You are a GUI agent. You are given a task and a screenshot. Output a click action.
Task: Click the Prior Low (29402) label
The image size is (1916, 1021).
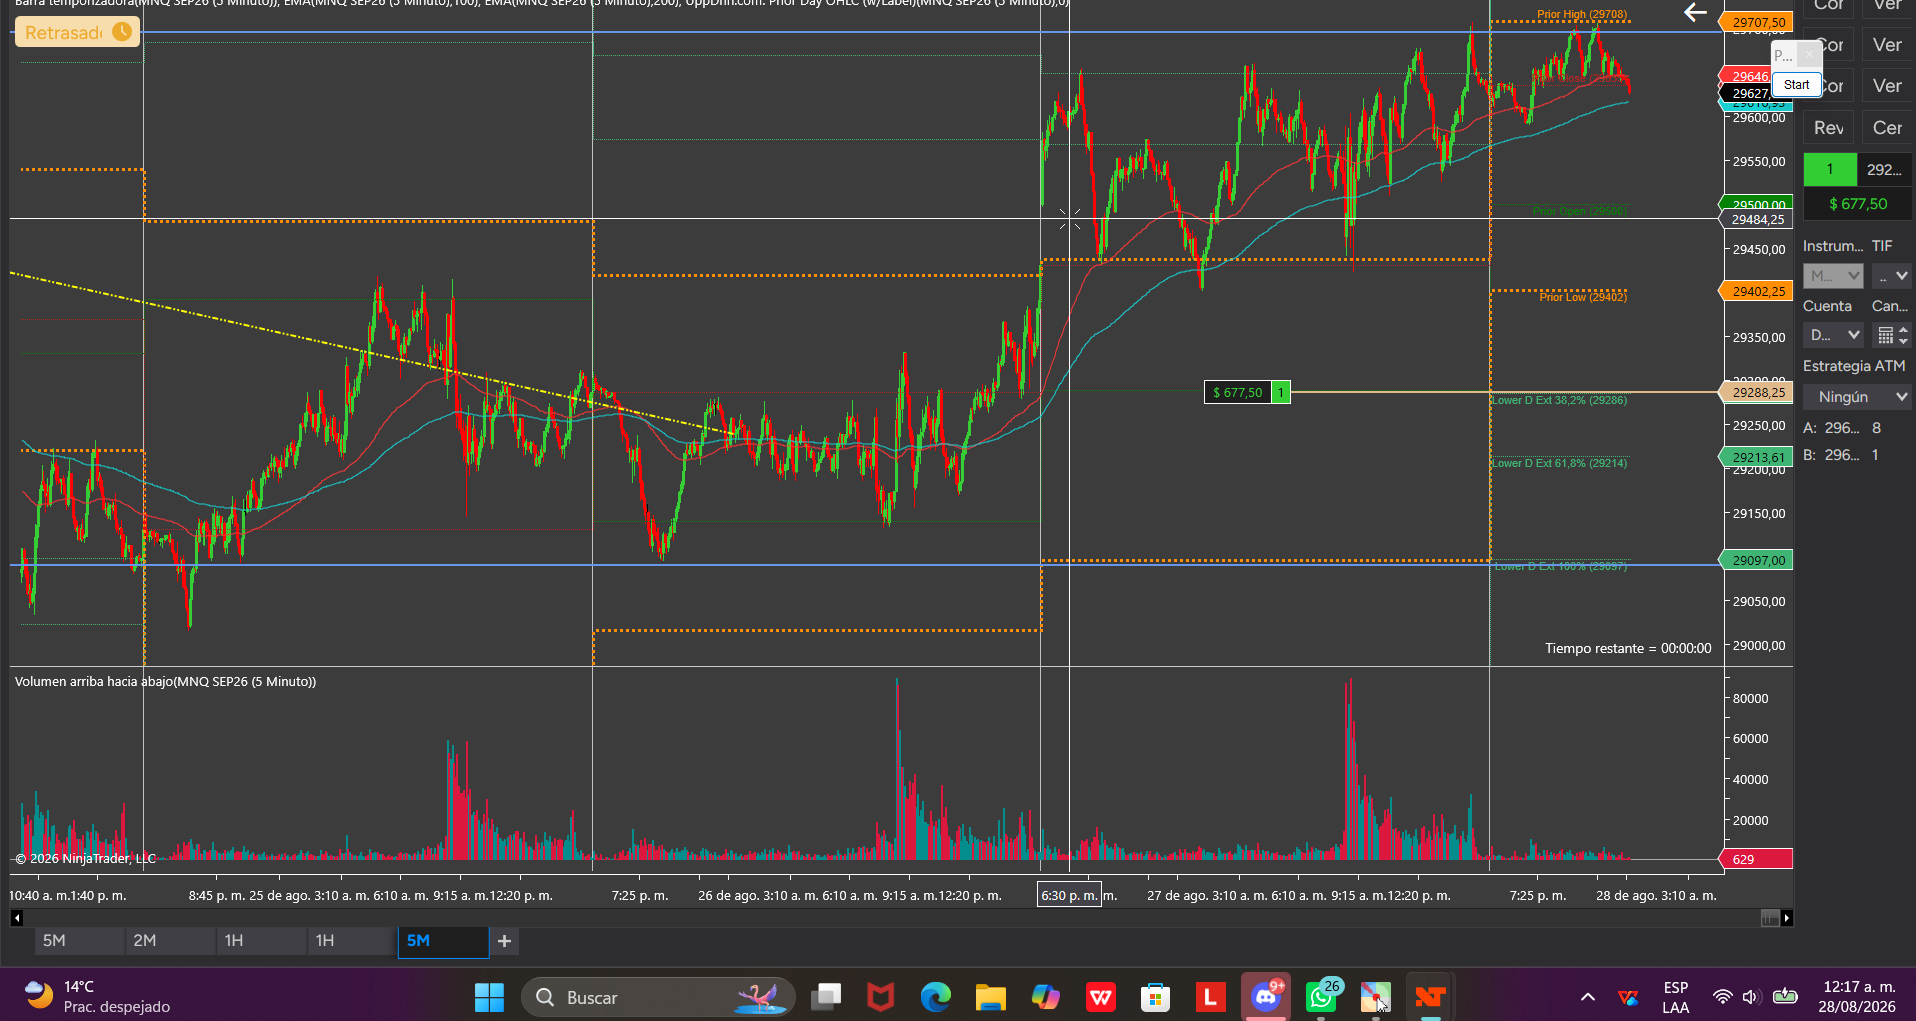tap(1583, 297)
